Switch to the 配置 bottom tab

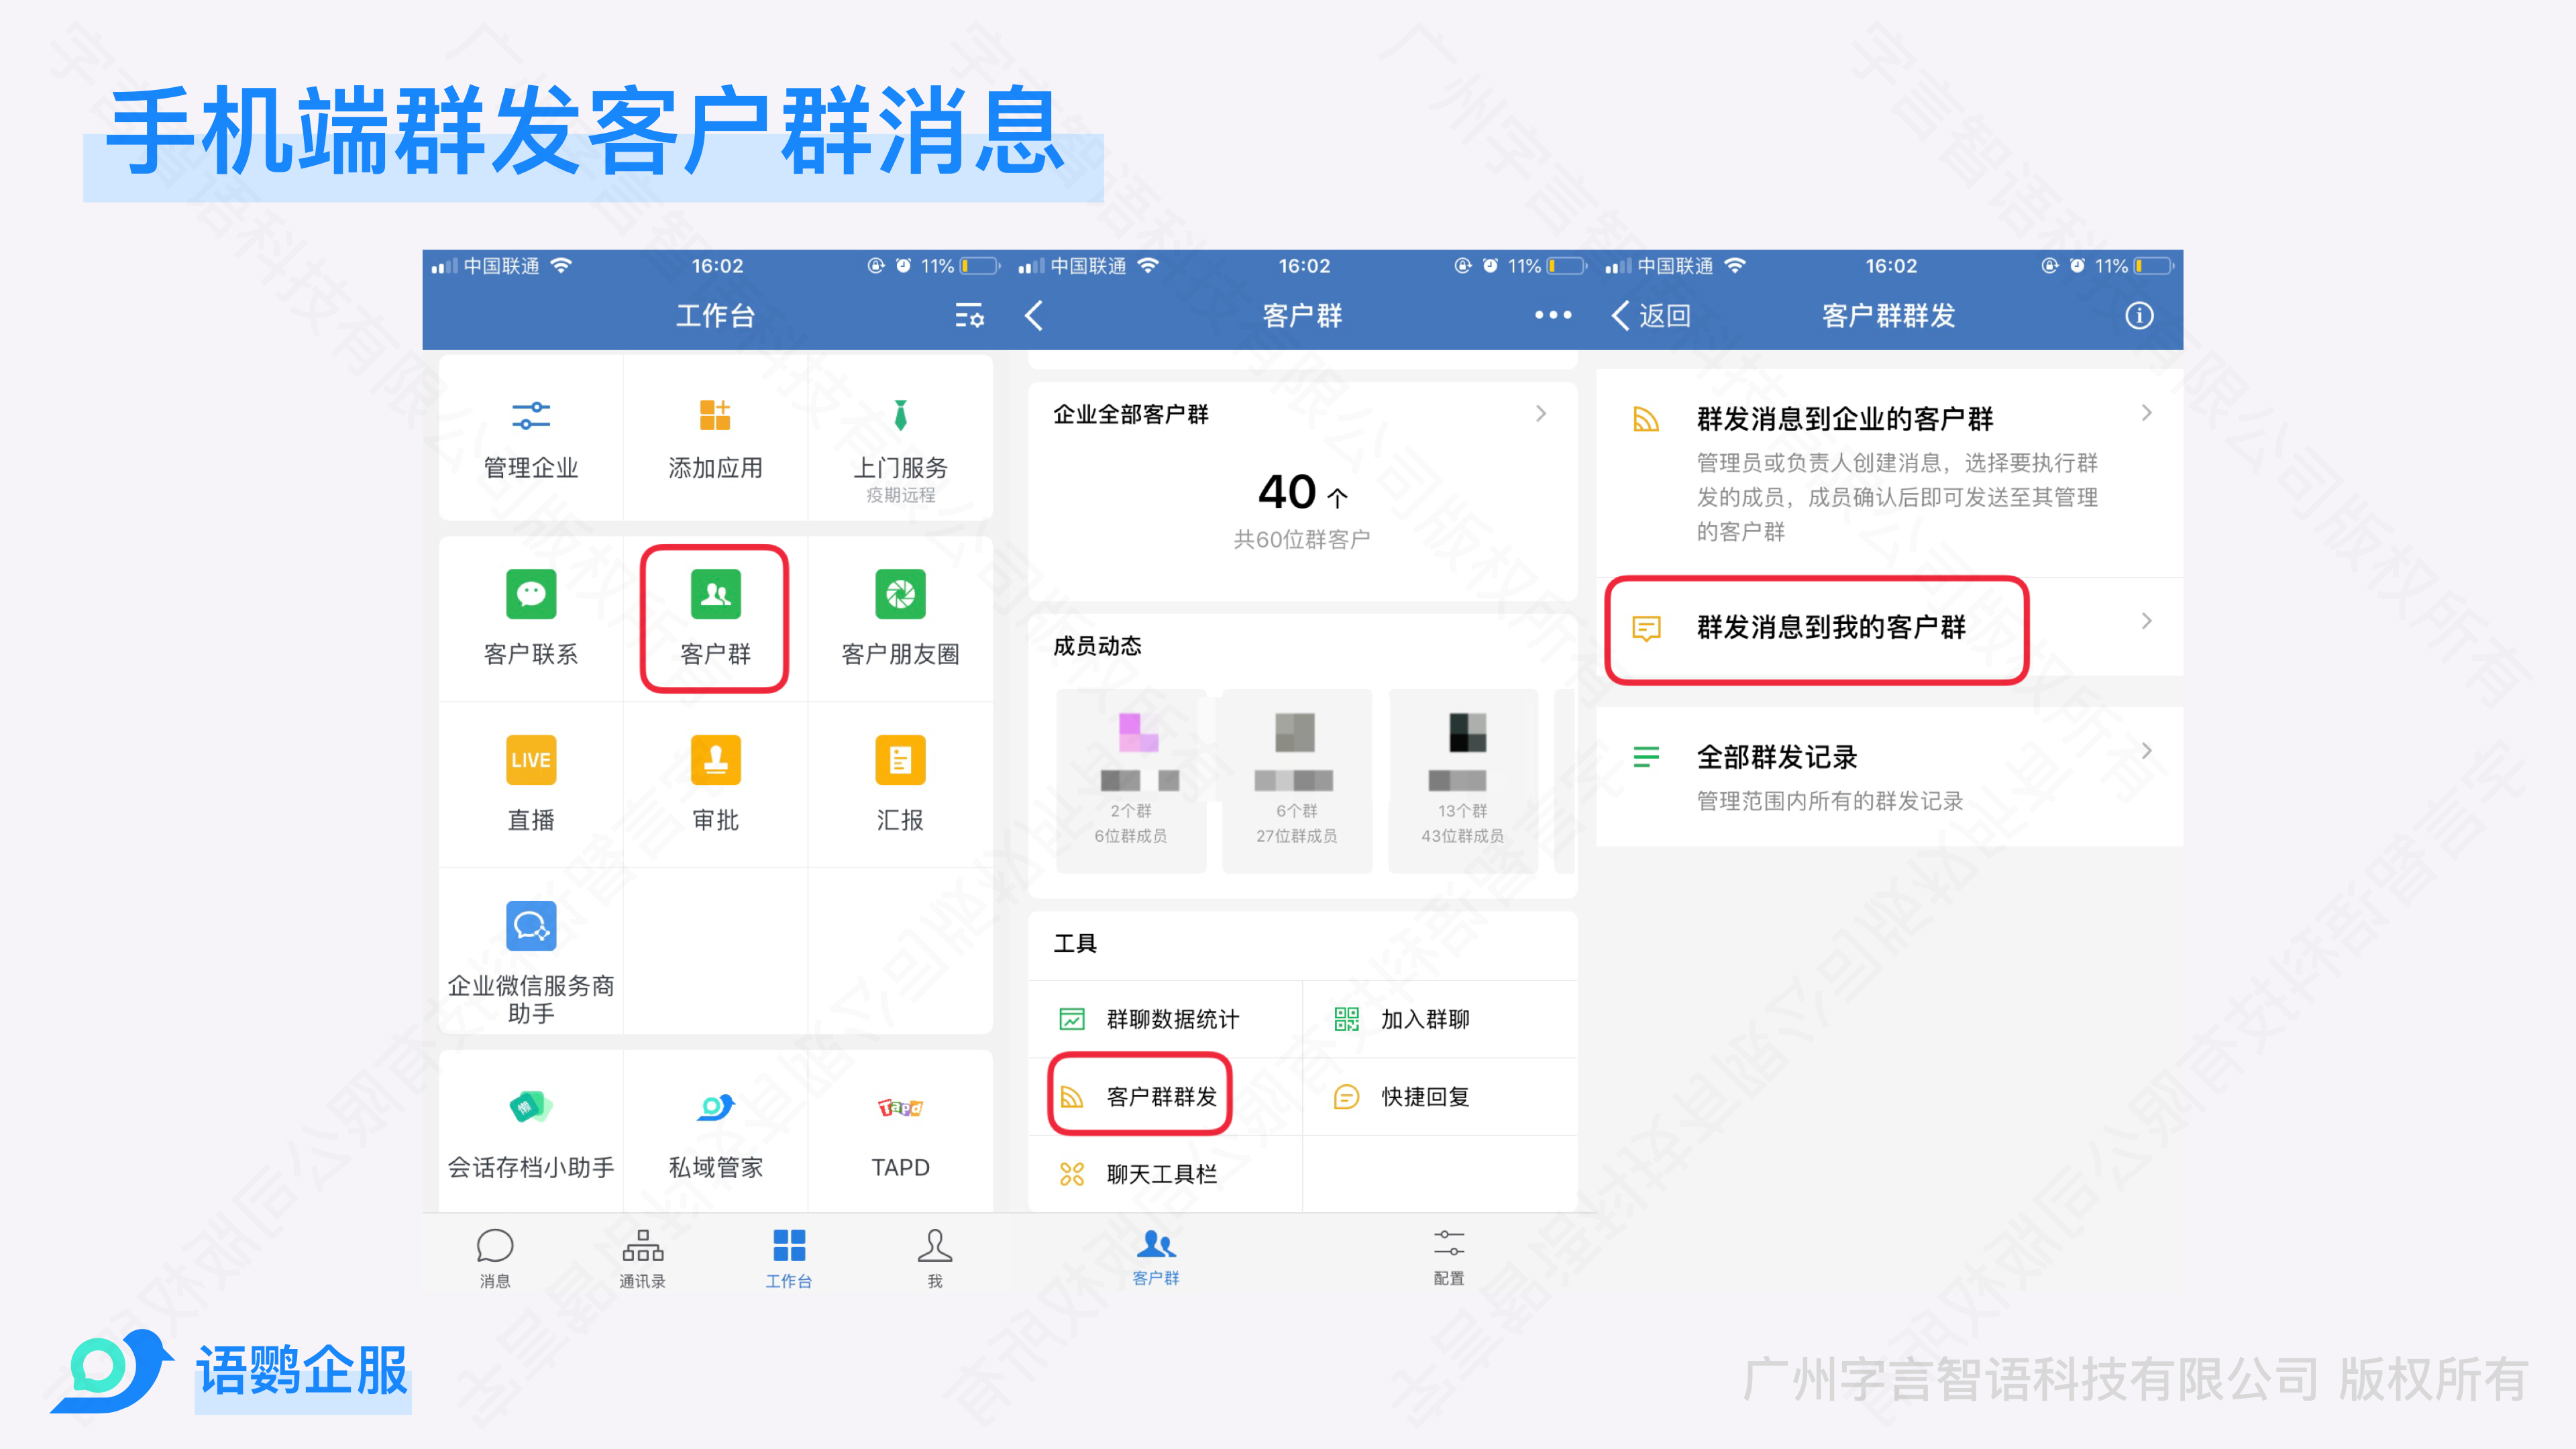(x=1448, y=1256)
